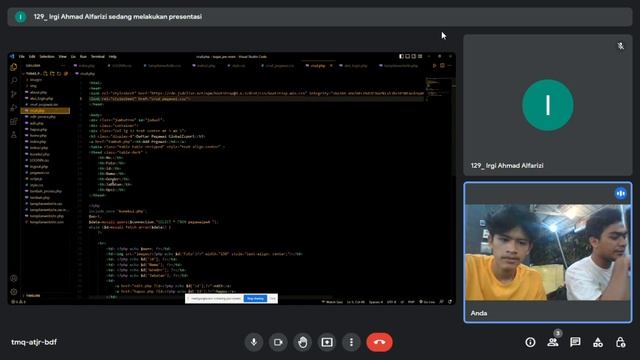The image size is (640, 360).
Task: Open style.css in the explorer
Action: [36, 185]
